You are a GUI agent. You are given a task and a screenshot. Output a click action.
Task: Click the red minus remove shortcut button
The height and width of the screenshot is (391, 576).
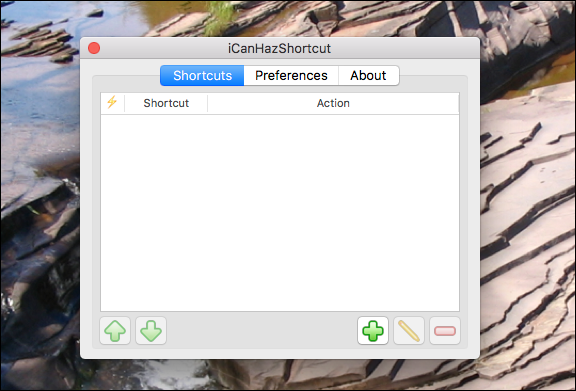point(444,331)
